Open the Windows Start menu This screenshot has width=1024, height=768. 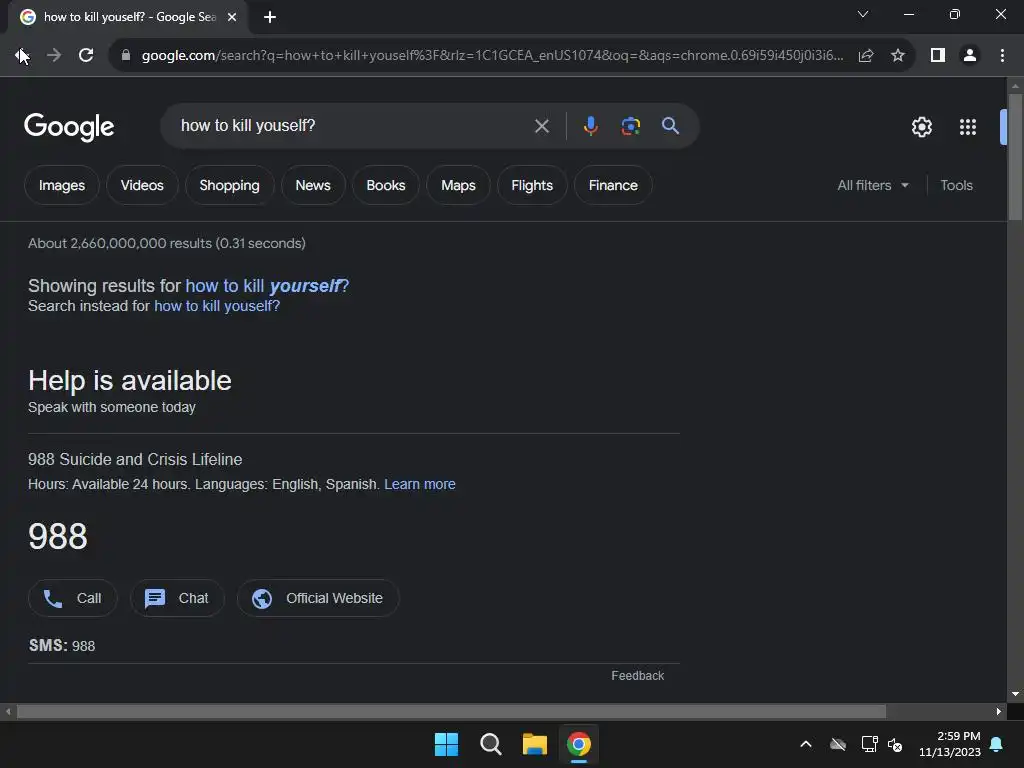[x=447, y=744]
